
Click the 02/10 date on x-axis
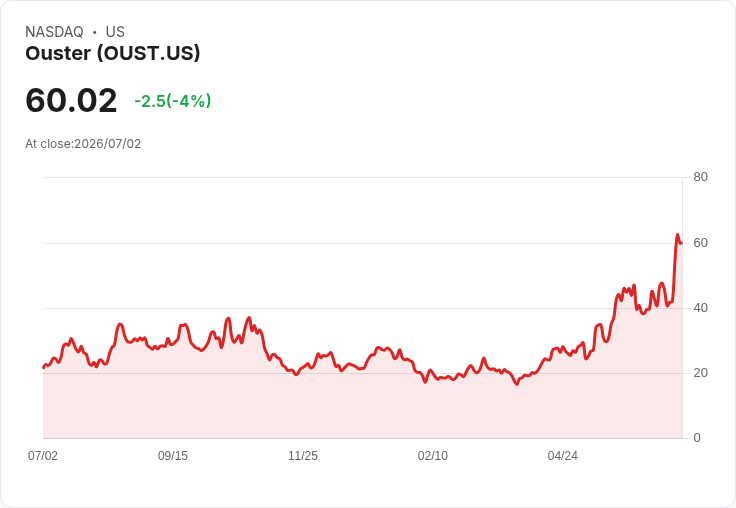[432, 456]
